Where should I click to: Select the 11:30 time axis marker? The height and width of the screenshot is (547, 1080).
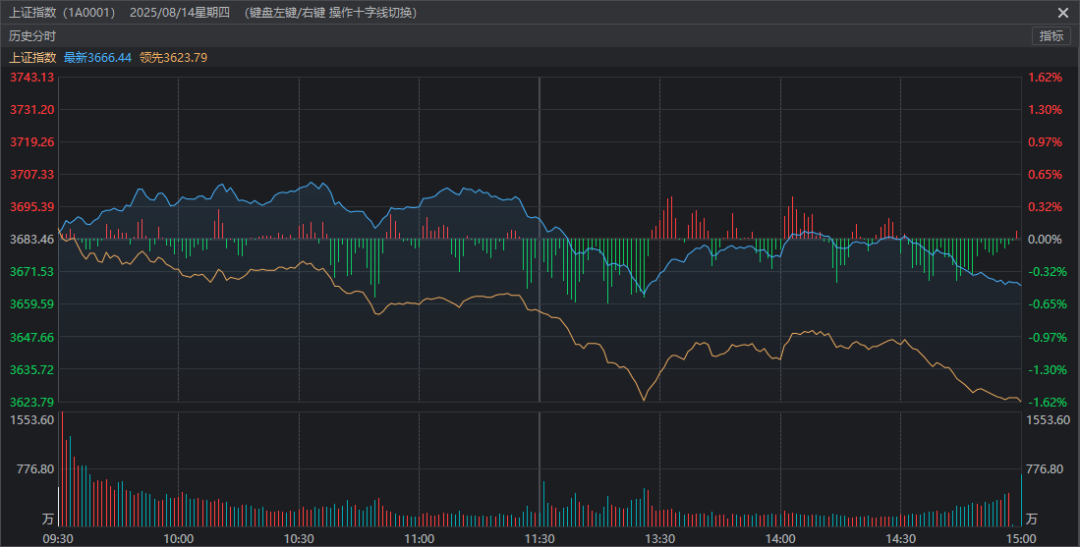pos(540,538)
